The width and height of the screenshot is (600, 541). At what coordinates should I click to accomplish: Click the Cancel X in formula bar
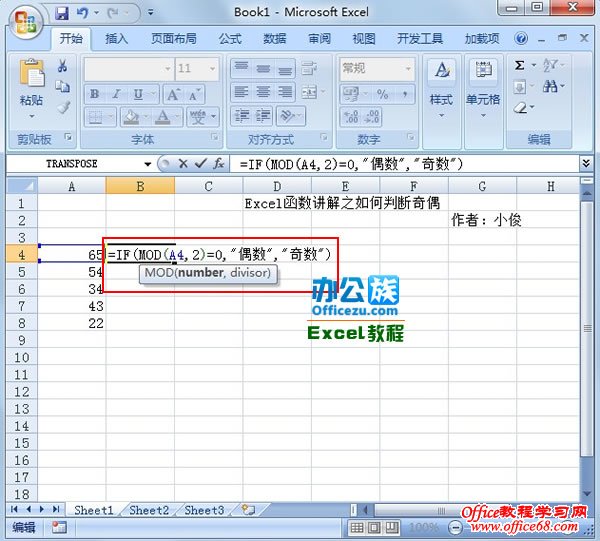(183, 164)
